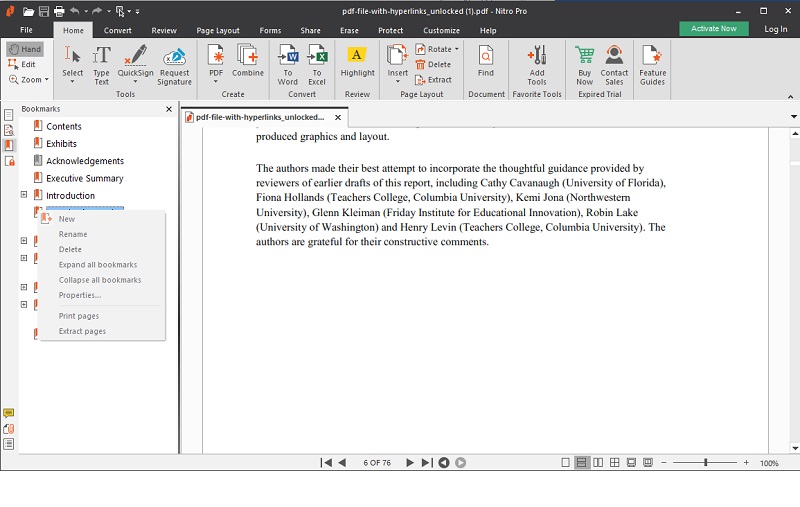Select the Hand tool

pos(25,49)
